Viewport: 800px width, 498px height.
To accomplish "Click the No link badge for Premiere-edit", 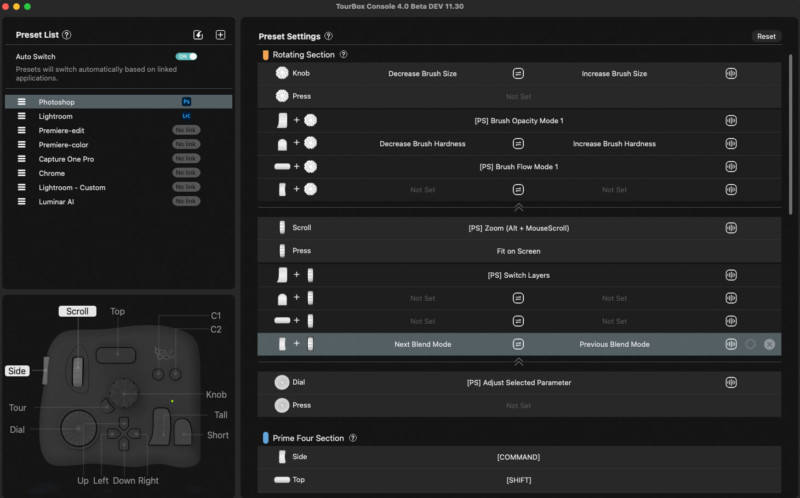I will (186, 130).
